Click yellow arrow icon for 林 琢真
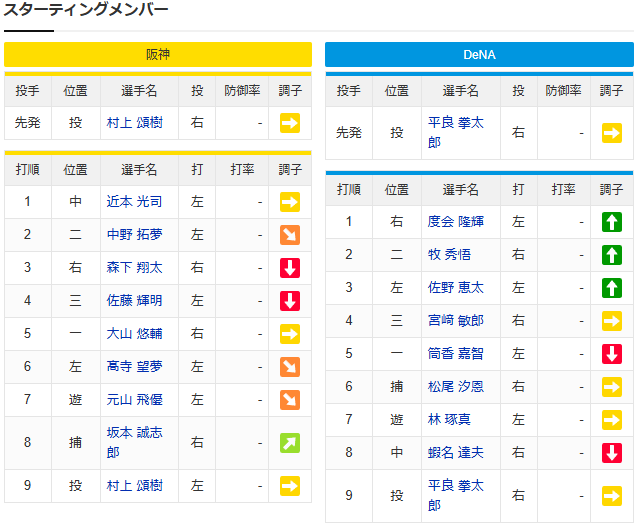The width and height of the screenshot is (640, 527). pyautogui.click(x=612, y=420)
